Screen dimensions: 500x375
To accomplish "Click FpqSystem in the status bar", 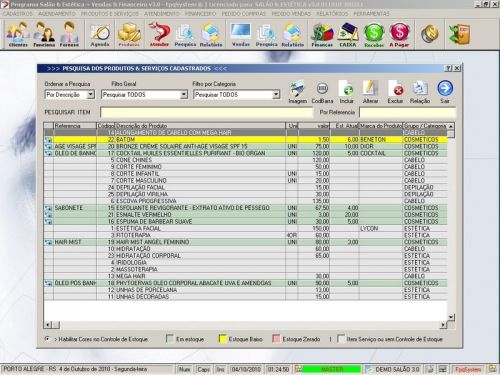I will [468, 369].
